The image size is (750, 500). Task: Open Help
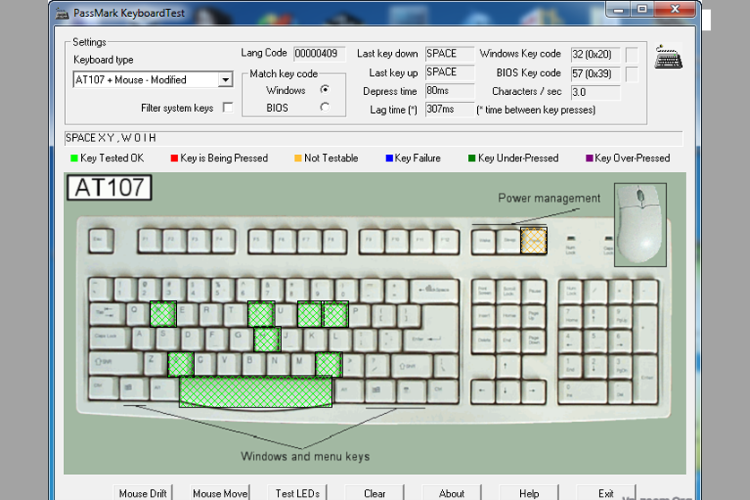pyautogui.click(x=529, y=493)
